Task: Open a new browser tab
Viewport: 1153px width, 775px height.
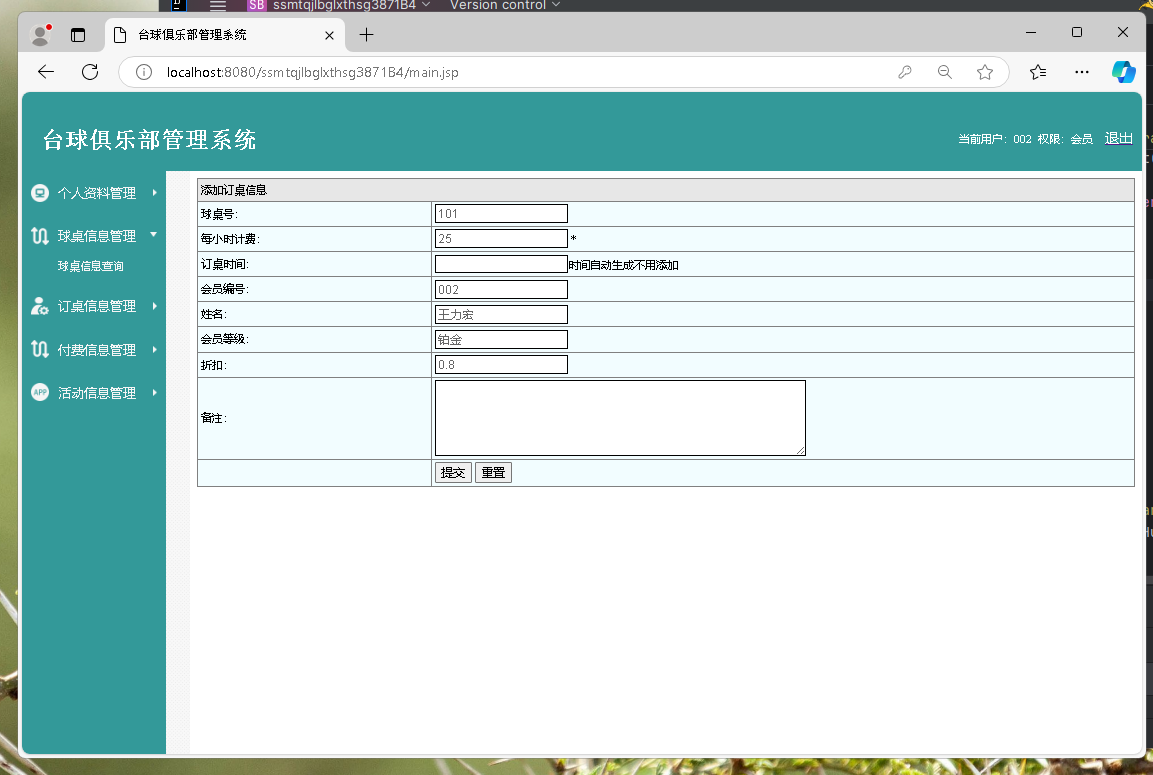Action: (366, 35)
